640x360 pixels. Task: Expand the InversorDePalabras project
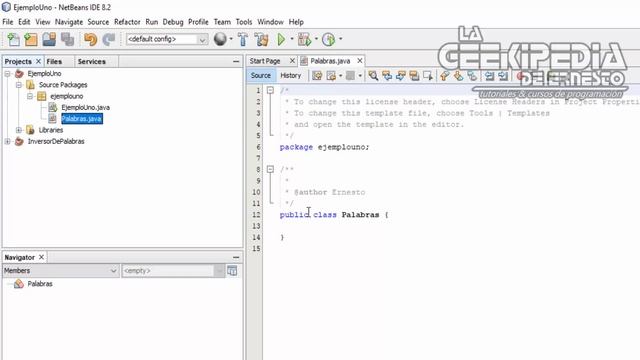(7, 142)
